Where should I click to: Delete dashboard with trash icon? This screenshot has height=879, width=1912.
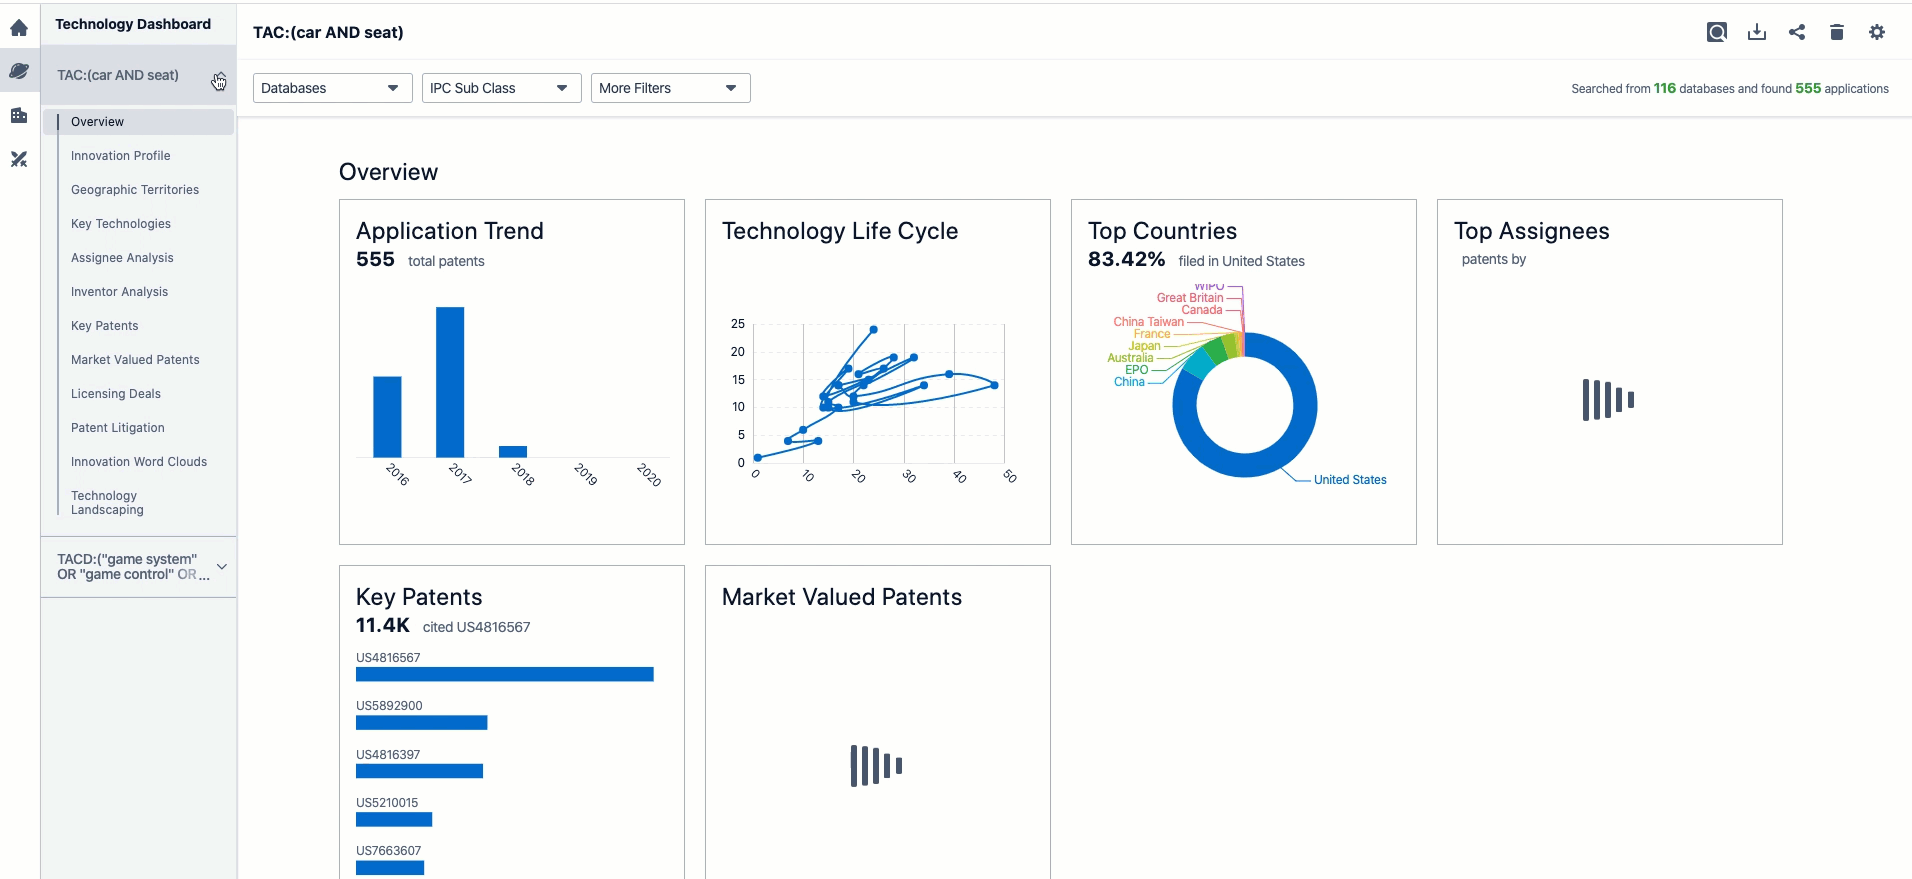click(x=1836, y=32)
